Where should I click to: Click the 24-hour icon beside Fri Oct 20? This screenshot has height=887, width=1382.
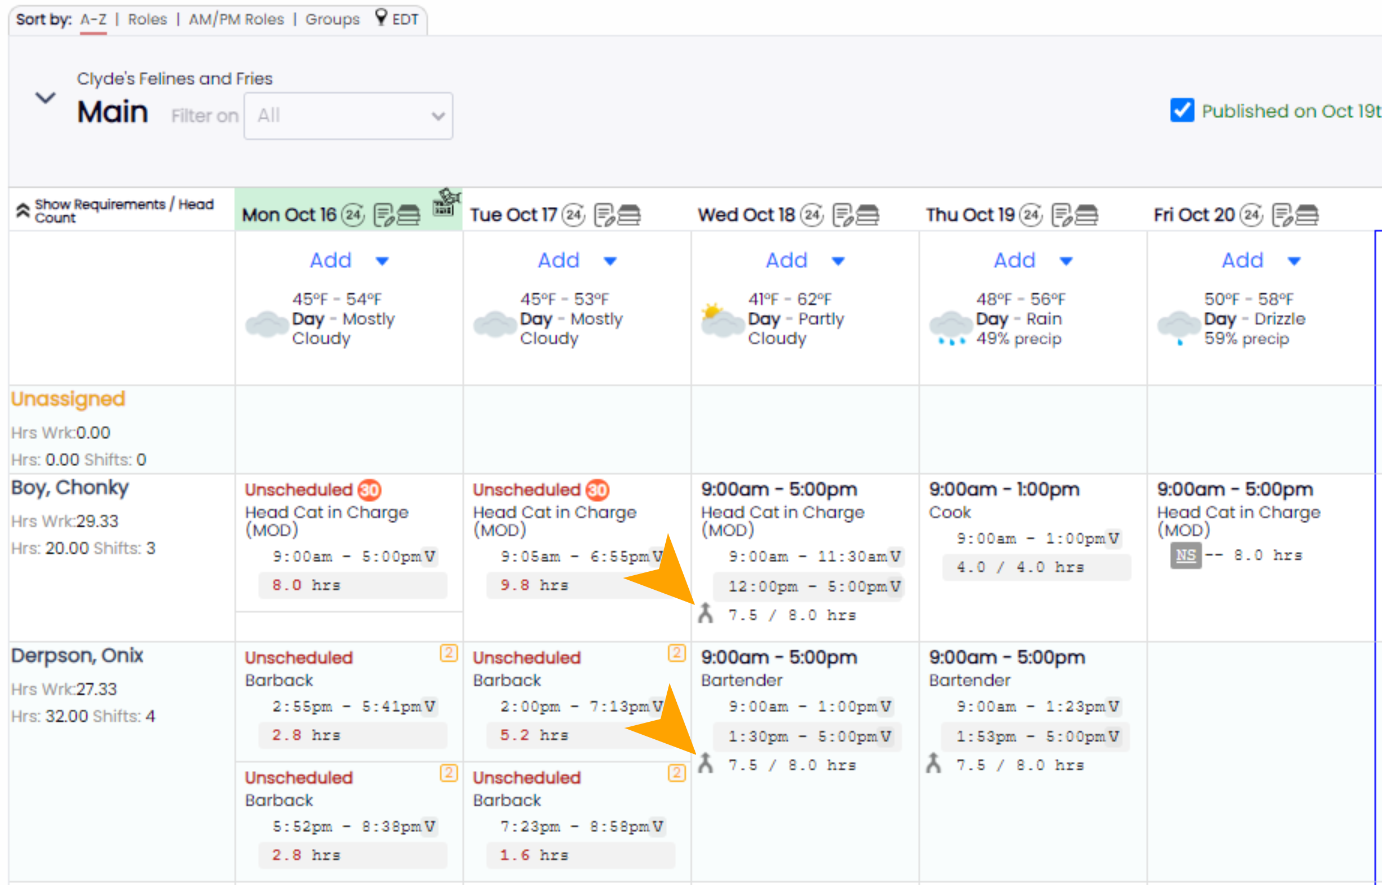(x=1251, y=214)
